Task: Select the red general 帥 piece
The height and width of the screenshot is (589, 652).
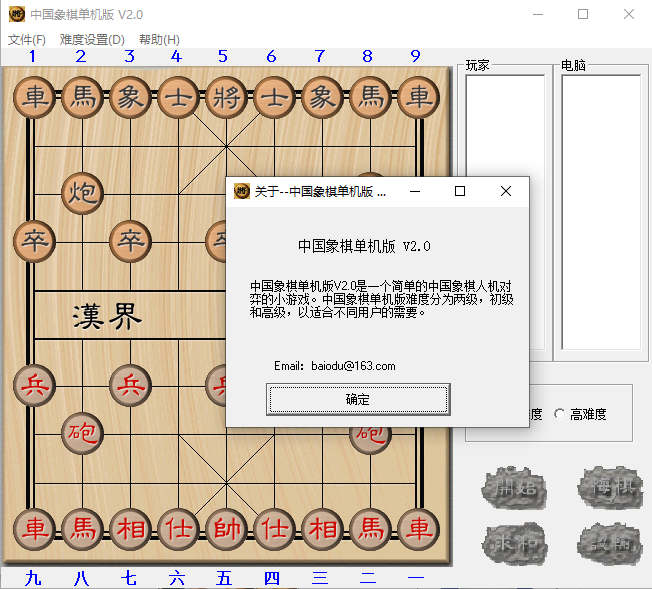Action: [225, 528]
